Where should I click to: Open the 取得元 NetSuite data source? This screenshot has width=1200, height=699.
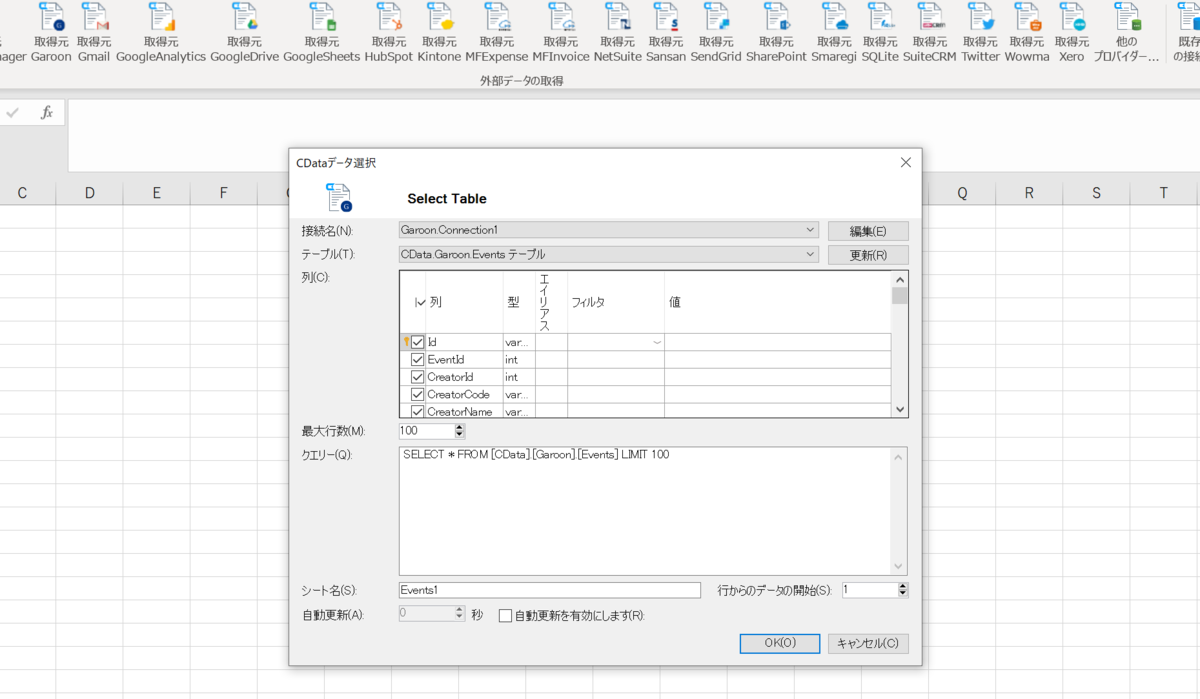point(617,33)
